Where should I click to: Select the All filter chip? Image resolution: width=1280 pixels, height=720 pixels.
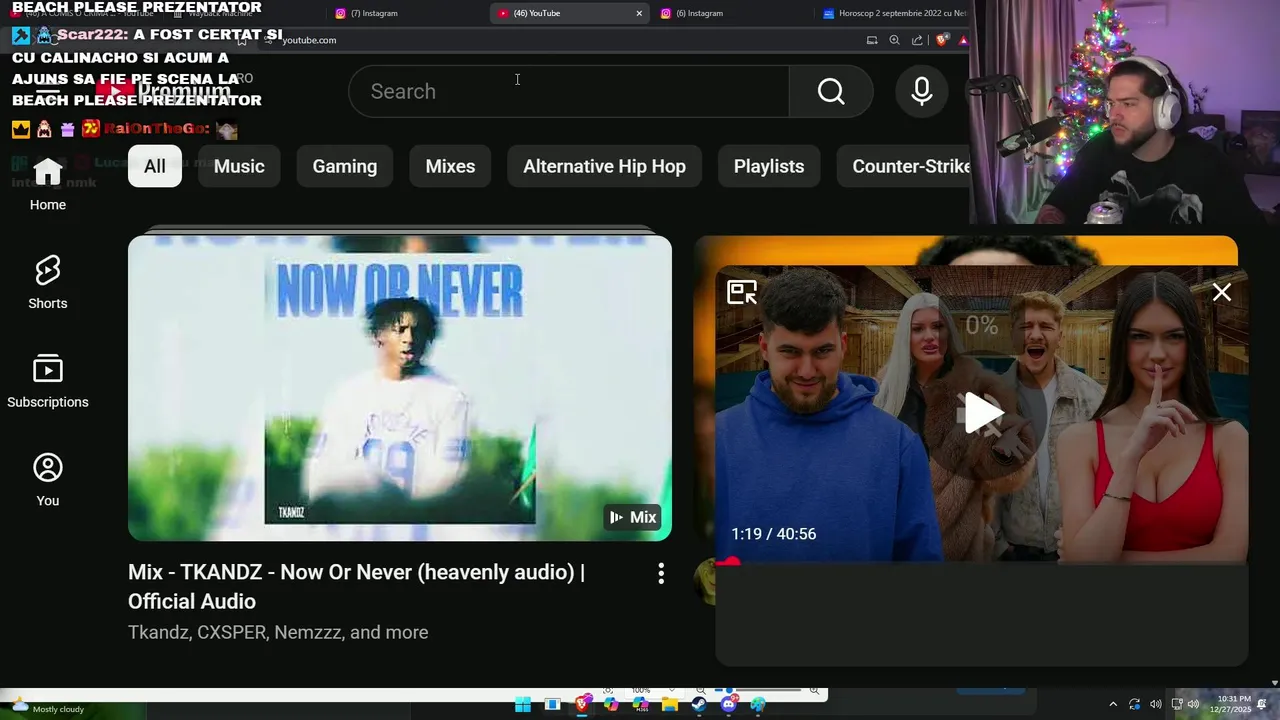click(155, 166)
